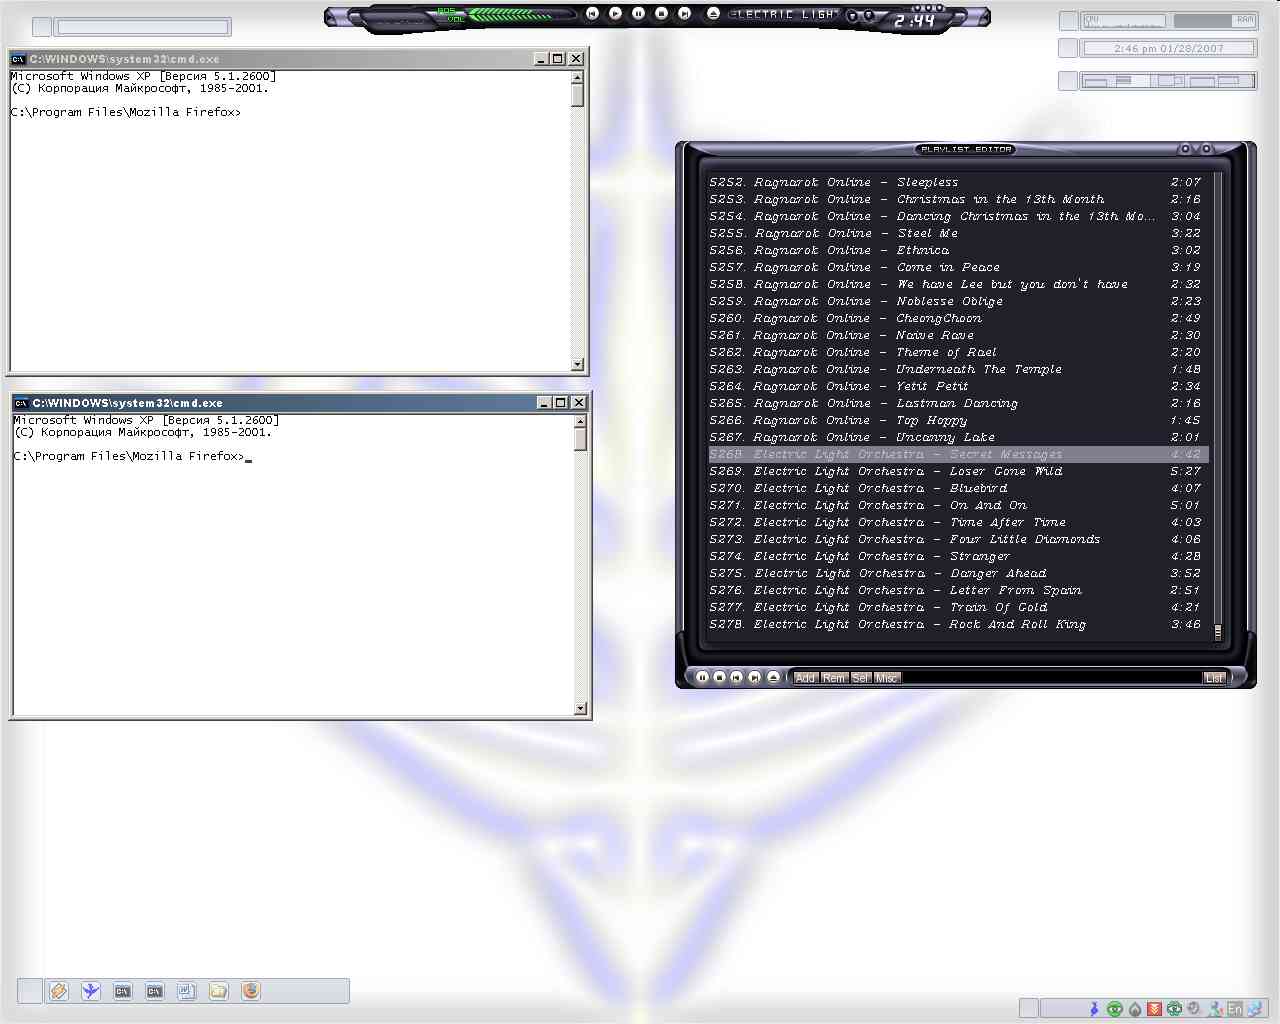Skip to next track in main player bar
This screenshot has height=1024, width=1280.
pos(684,14)
